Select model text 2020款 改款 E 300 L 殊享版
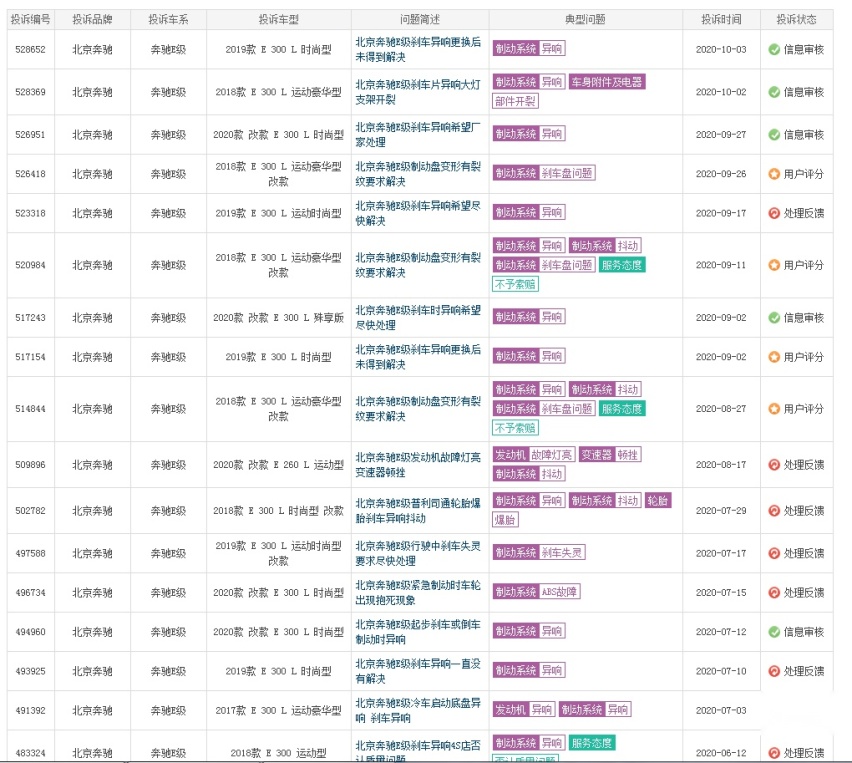Viewport: 852px width, 763px height. [x=279, y=317]
